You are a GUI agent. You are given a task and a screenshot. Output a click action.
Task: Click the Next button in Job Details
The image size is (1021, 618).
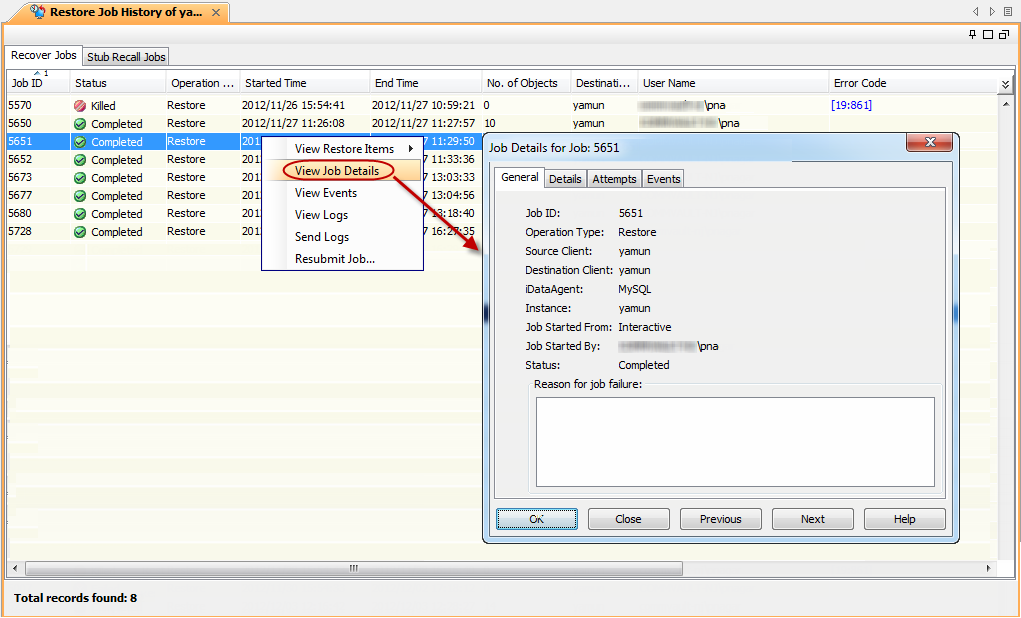click(x=812, y=519)
